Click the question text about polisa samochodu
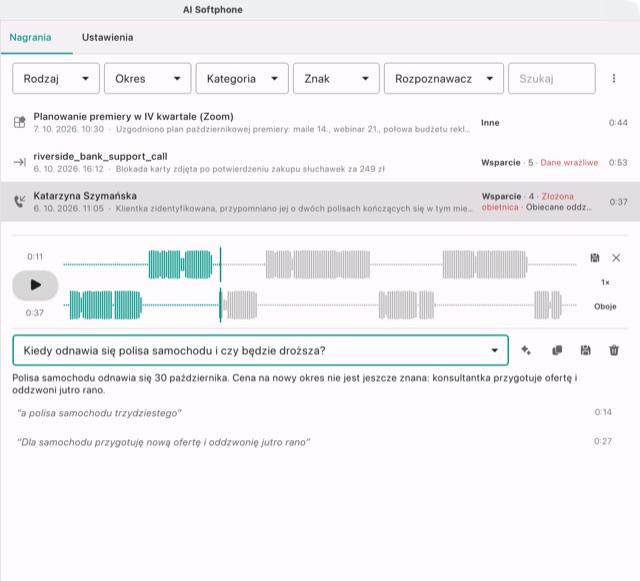 (x=174, y=351)
